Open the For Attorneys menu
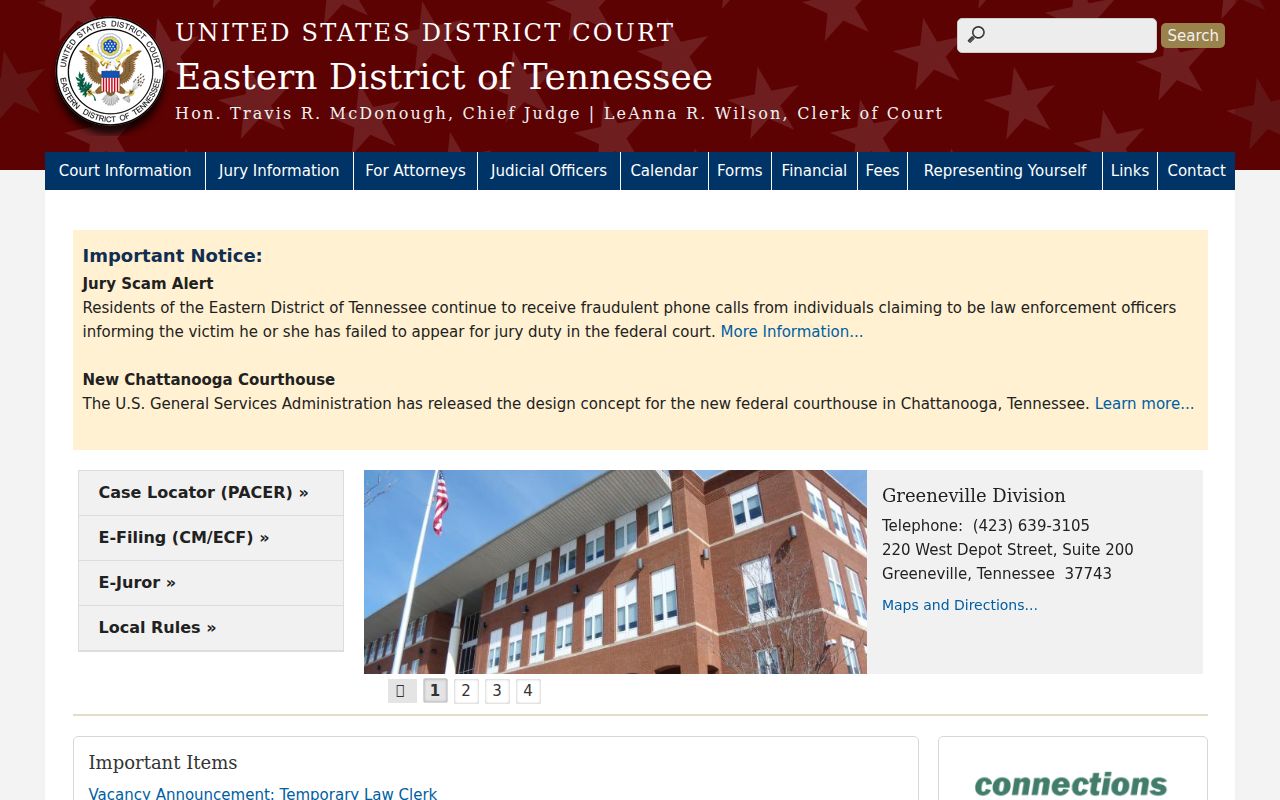Image resolution: width=1280 pixels, height=800 pixels. click(415, 171)
